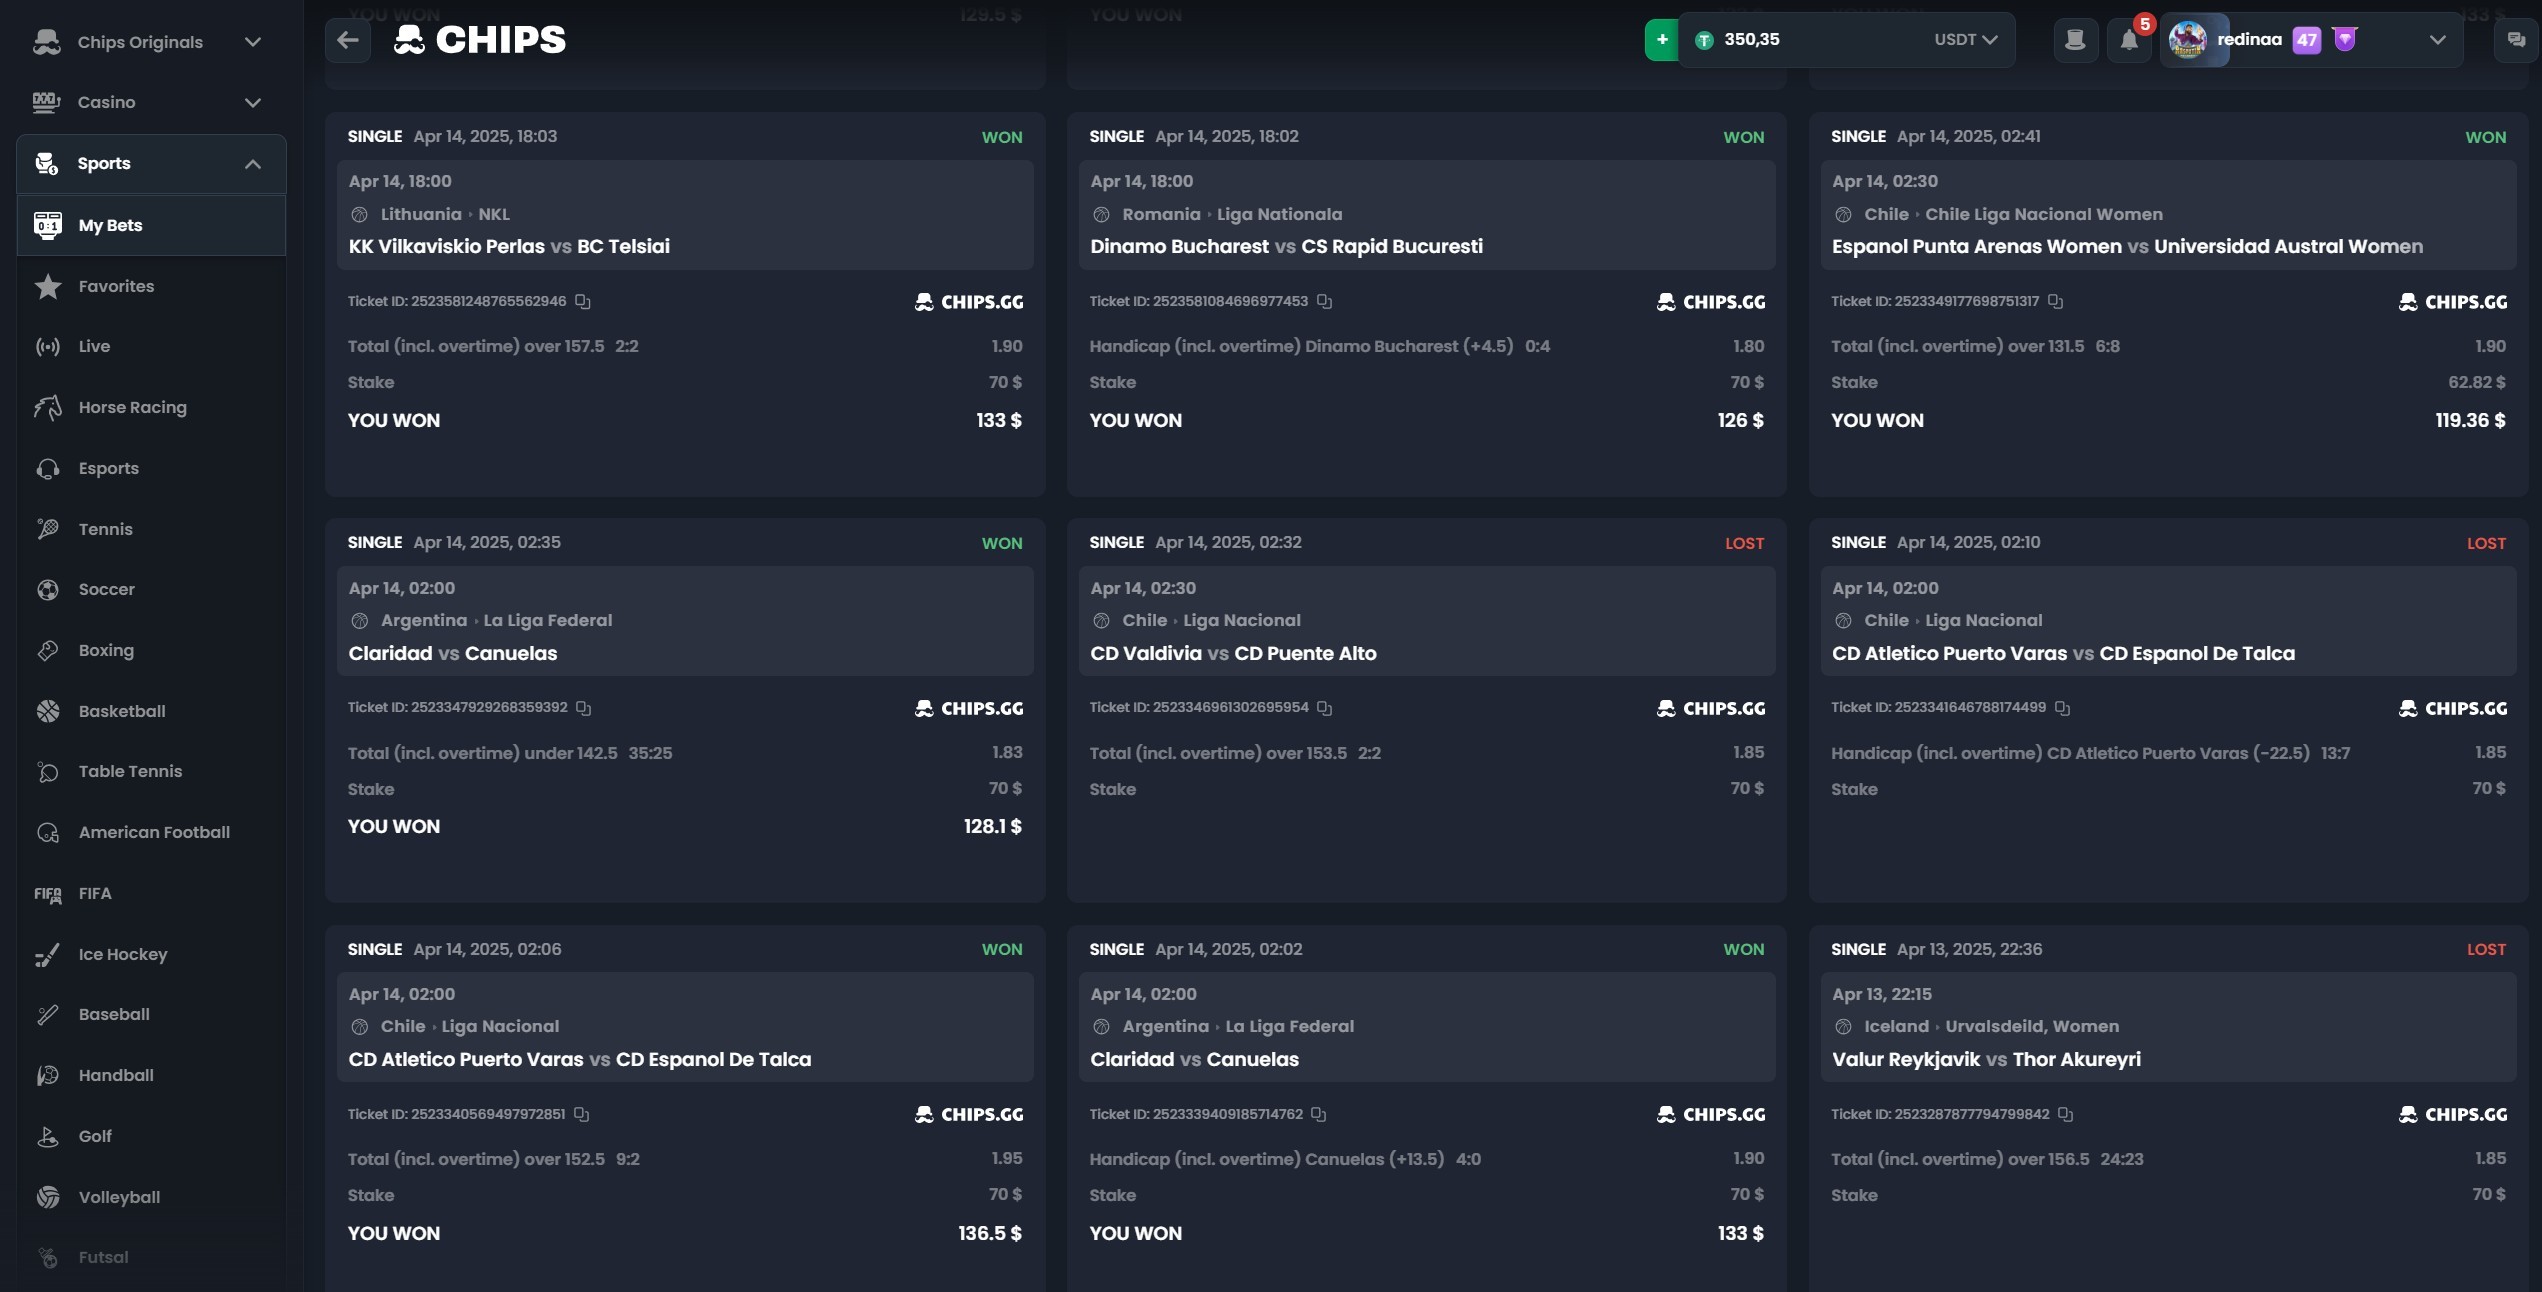This screenshot has width=2542, height=1292.
Task: Copy ticket ID 2523340569497972851
Action: click(582, 1114)
